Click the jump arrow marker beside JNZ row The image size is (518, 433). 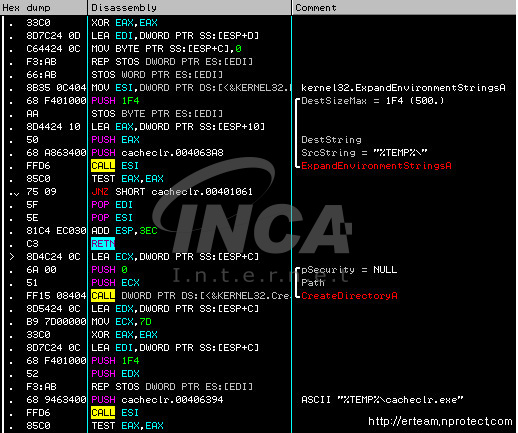(14, 193)
